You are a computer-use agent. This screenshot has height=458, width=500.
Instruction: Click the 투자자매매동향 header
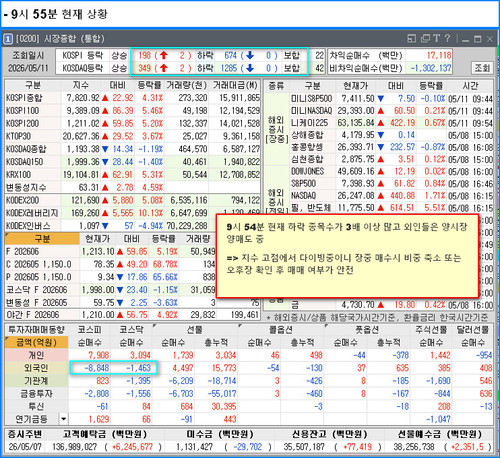(x=36, y=330)
